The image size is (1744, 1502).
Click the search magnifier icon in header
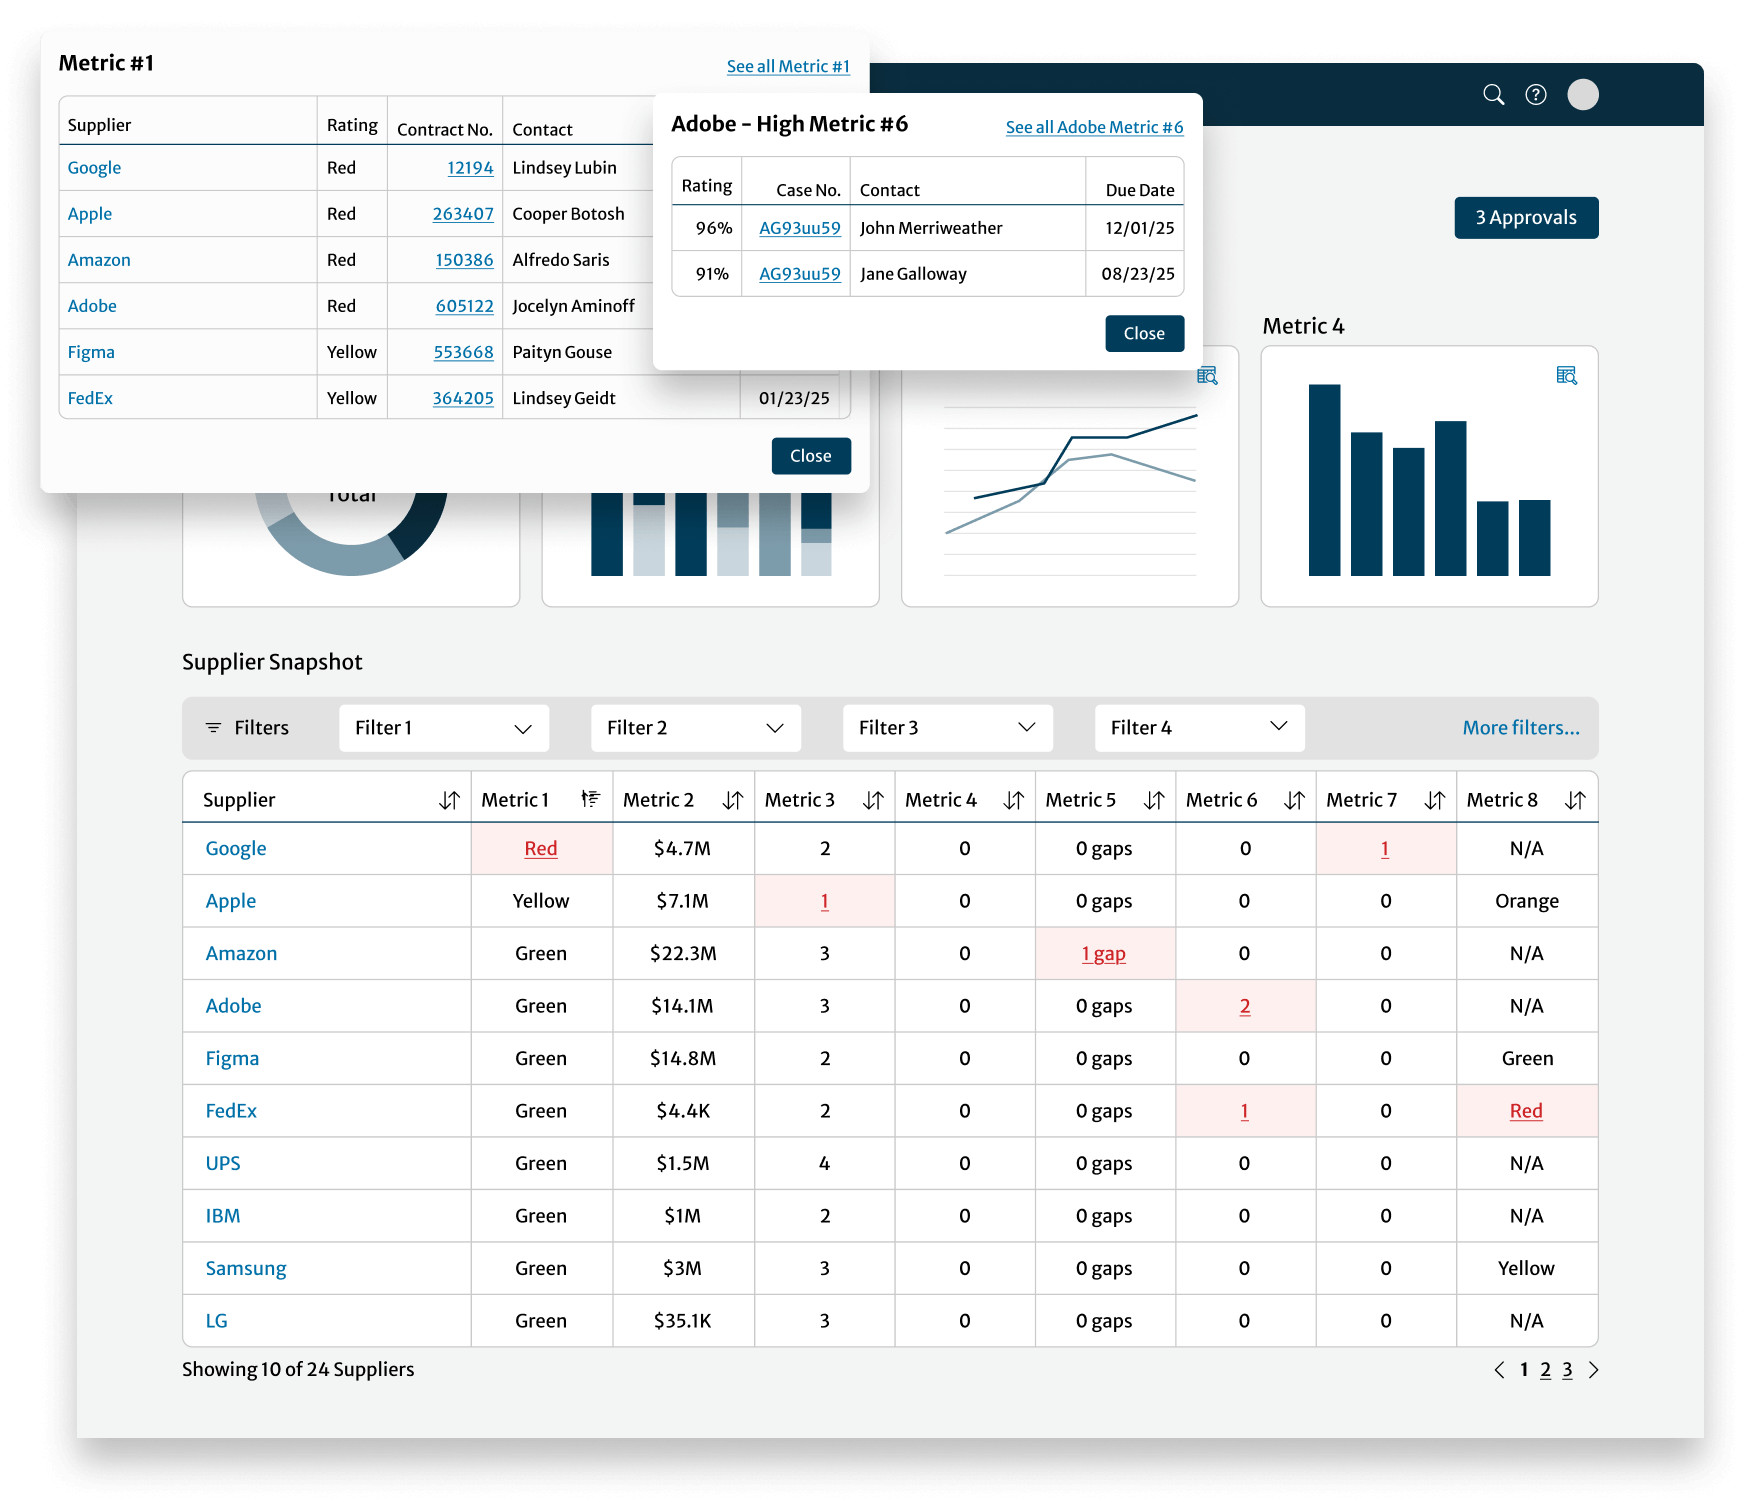pos(1493,95)
